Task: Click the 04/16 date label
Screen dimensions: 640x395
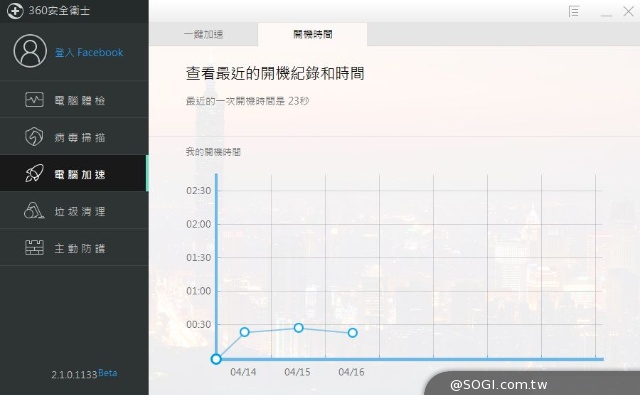Action: (351, 372)
